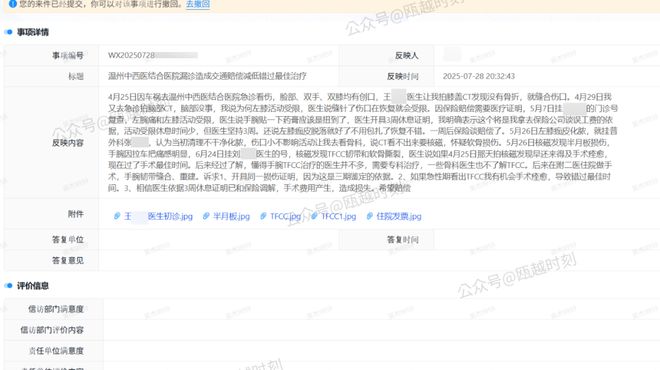This screenshot has height=370, width=660.
Task: Click the item number WX20250728 value
Action: tap(131, 55)
